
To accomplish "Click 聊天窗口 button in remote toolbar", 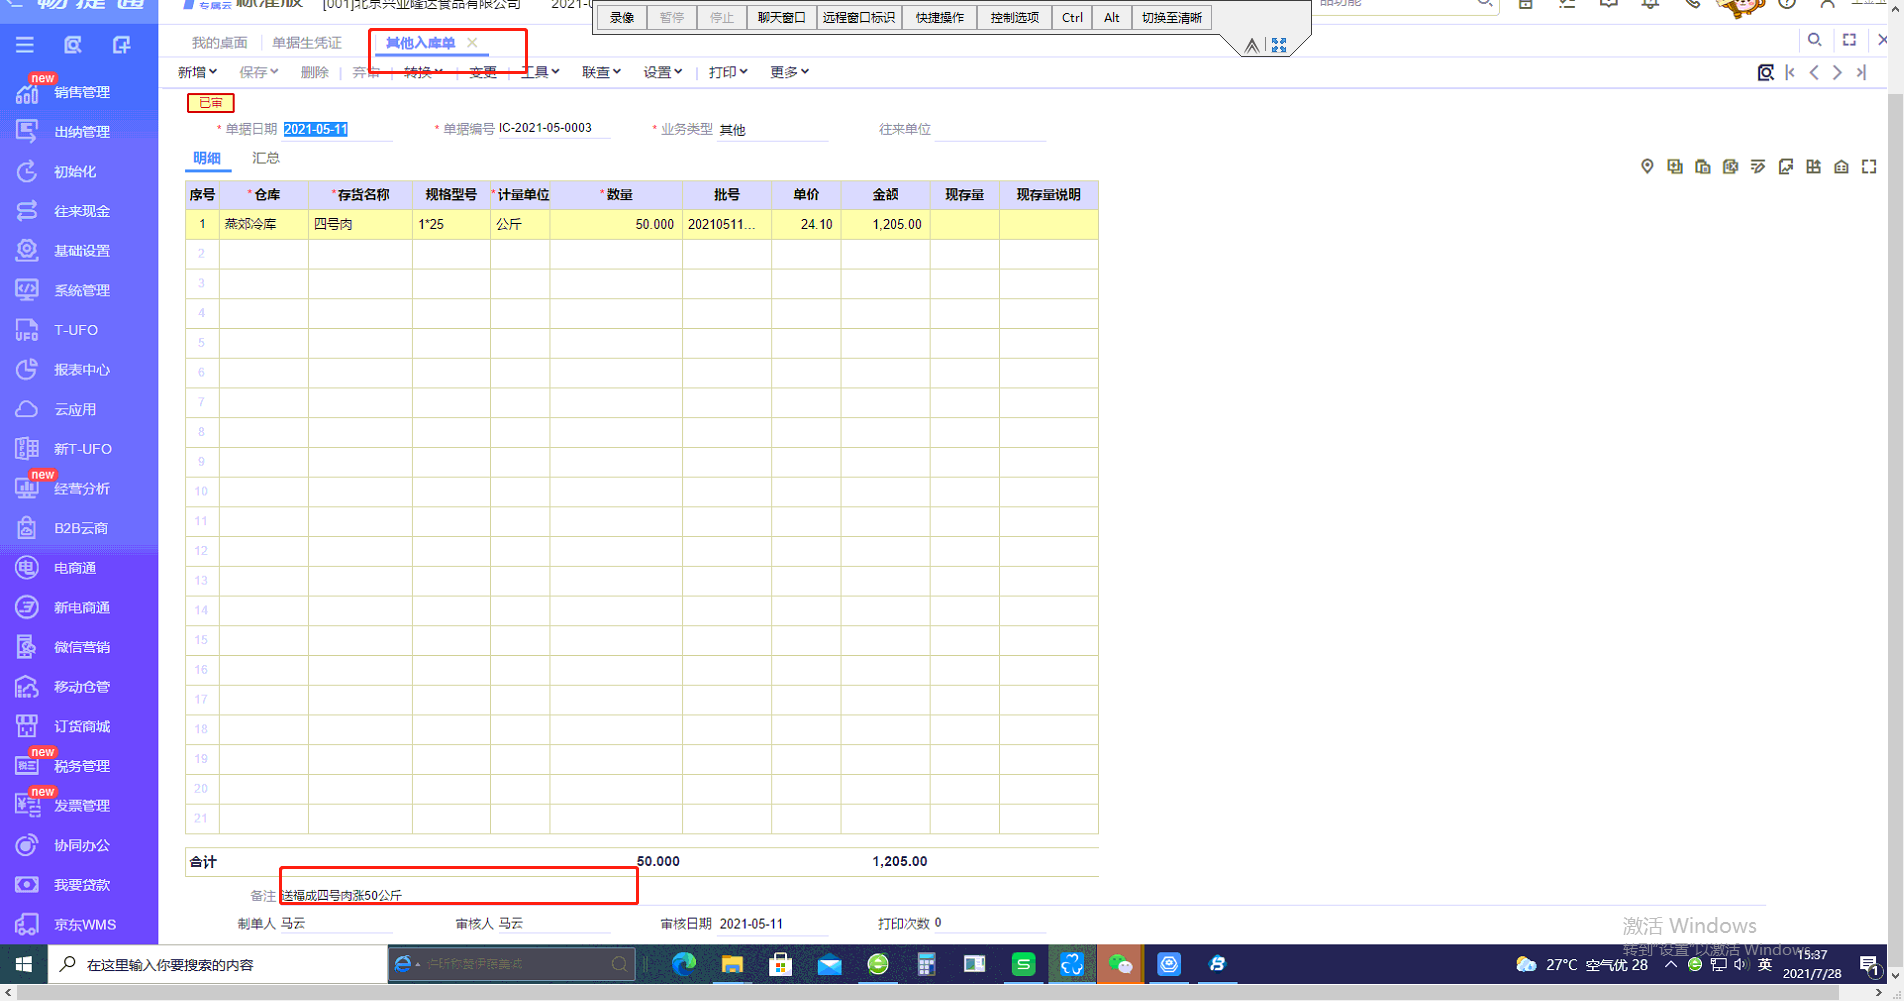I will [781, 17].
